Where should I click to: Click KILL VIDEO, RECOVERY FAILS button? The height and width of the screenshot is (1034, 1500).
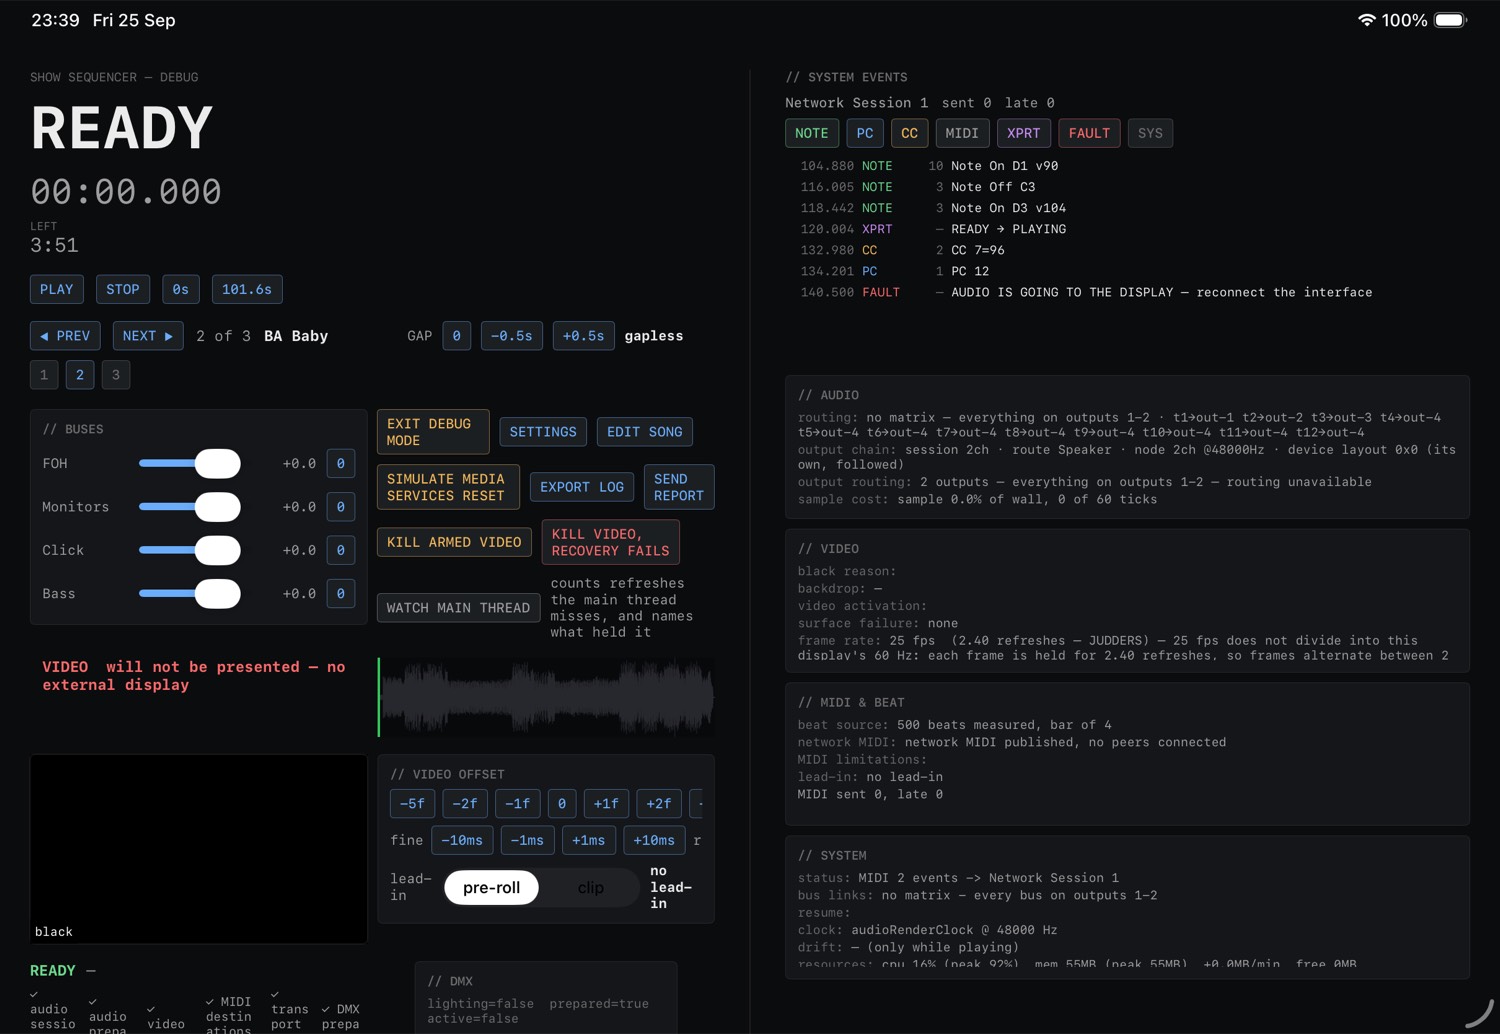coord(611,542)
